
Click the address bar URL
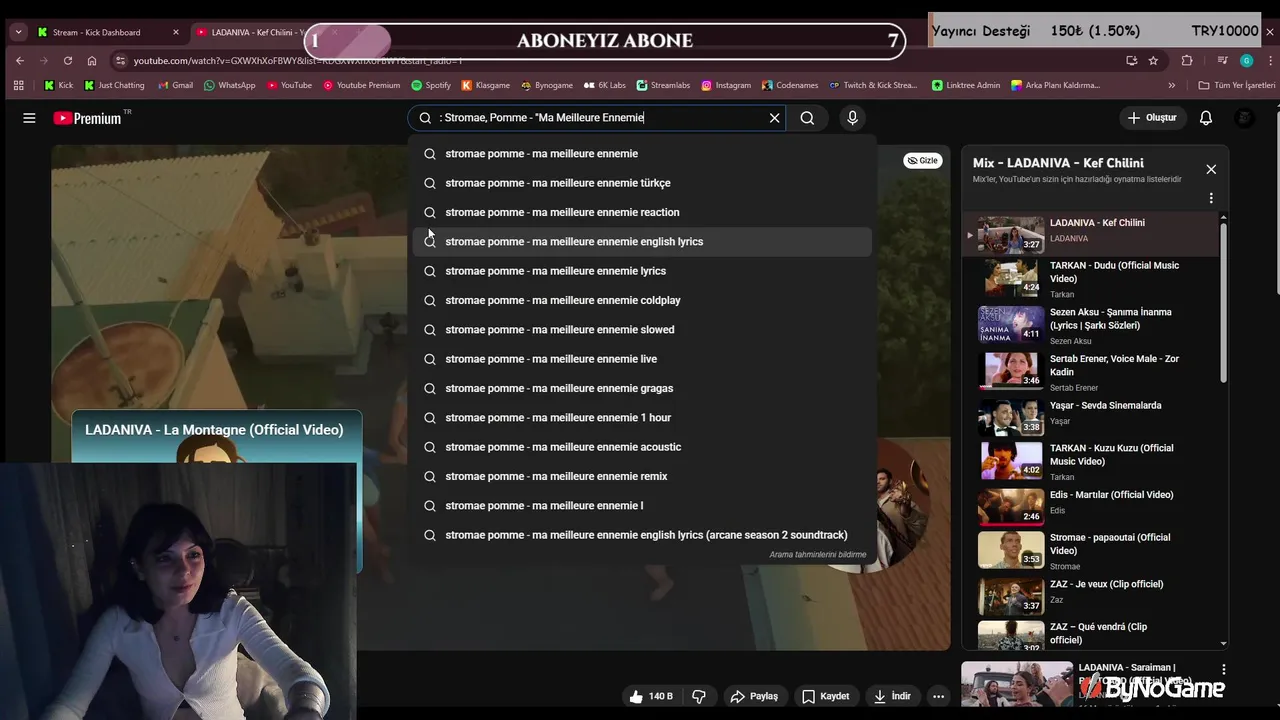pyautogui.click(x=298, y=60)
